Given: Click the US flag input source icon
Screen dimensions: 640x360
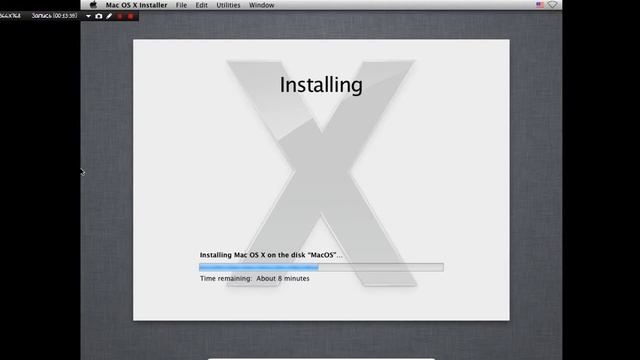Looking at the screenshot, I should coord(540,5).
